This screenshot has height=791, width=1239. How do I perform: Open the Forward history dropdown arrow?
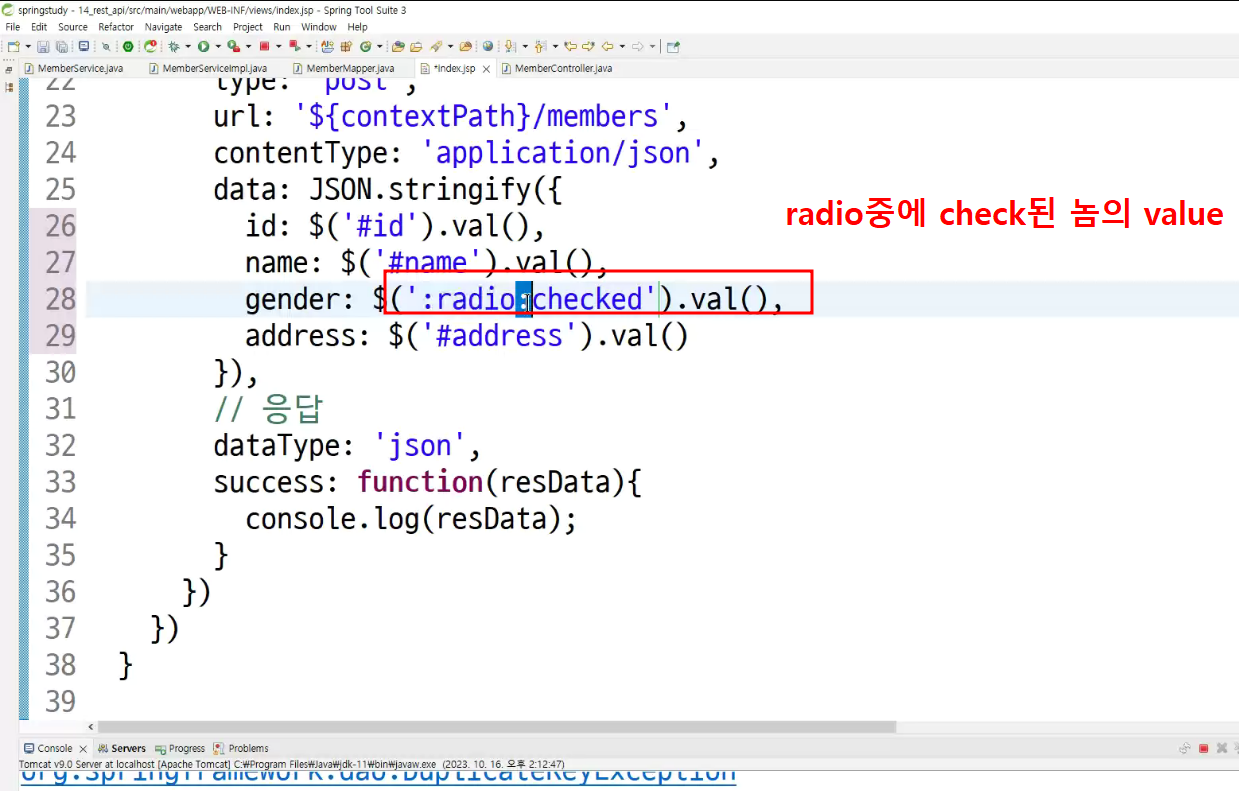[652, 46]
